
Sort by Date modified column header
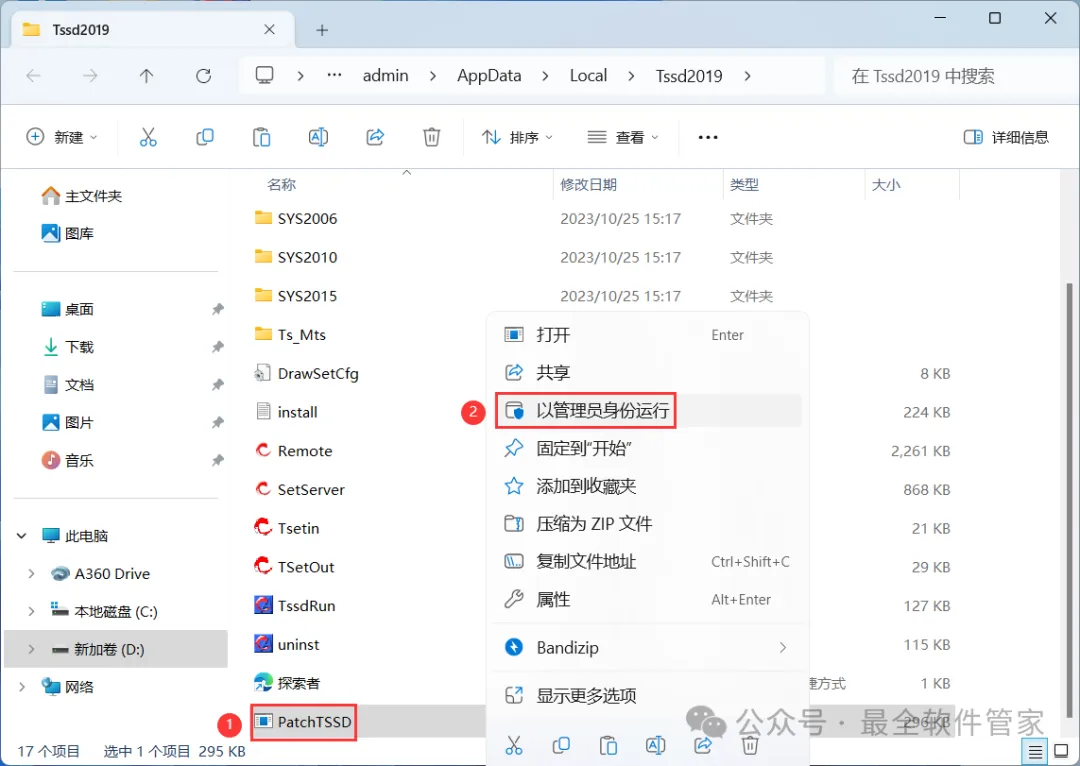pos(588,185)
